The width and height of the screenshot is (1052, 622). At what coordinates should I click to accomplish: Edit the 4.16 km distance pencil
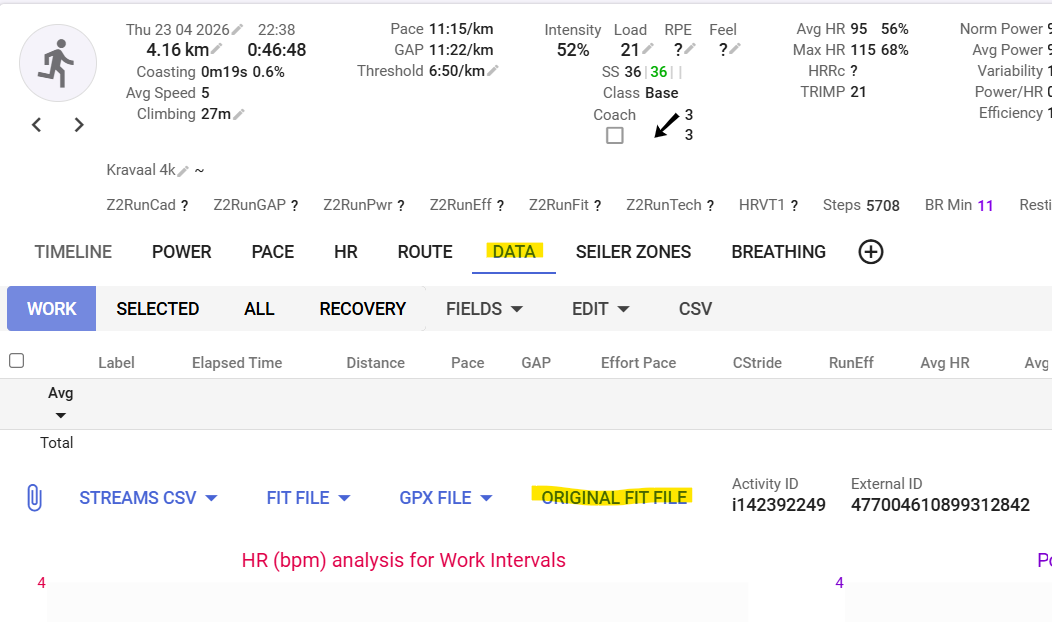(x=217, y=49)
